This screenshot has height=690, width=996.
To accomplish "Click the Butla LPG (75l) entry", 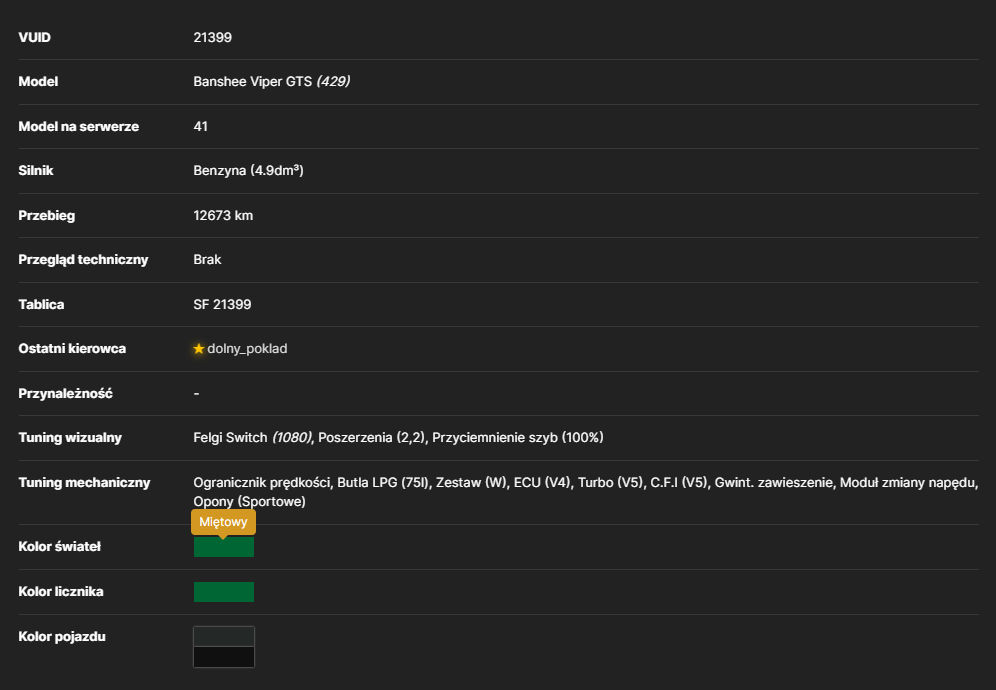I will click(x=383, y=483).
